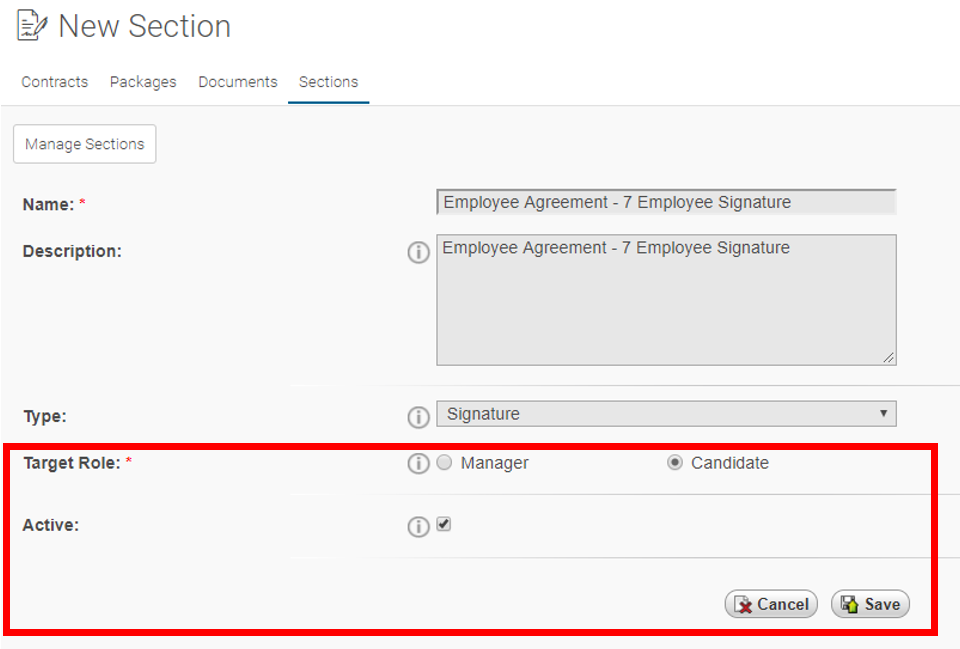Switch to the Packages tab
The image size is (960, 649).
pyautogui.click(x=143, y=82)
